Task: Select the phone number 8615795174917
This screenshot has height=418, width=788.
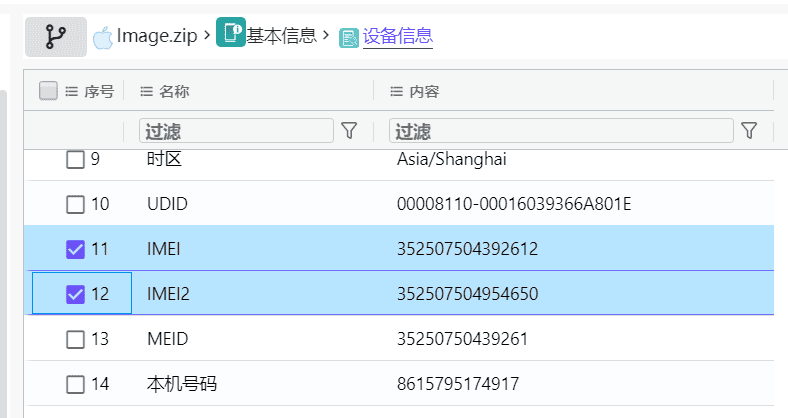Action: [x=458, y=384]
